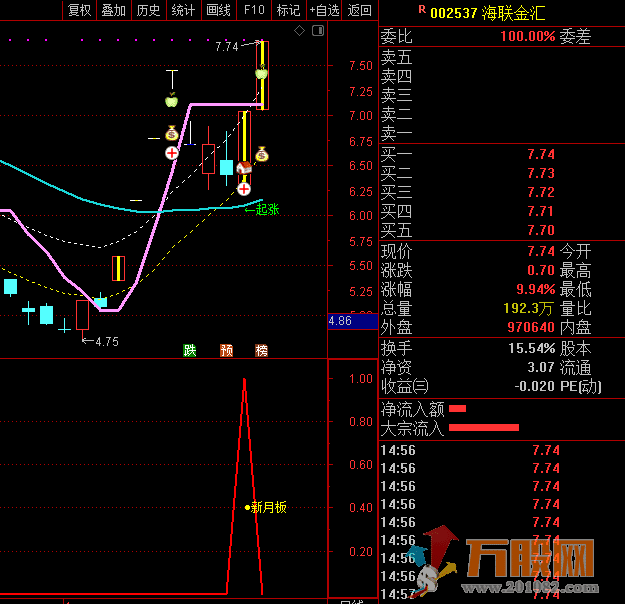Add stock via +自选 button
The height and width of the screenshot is (604, 625).
[324, 10]
